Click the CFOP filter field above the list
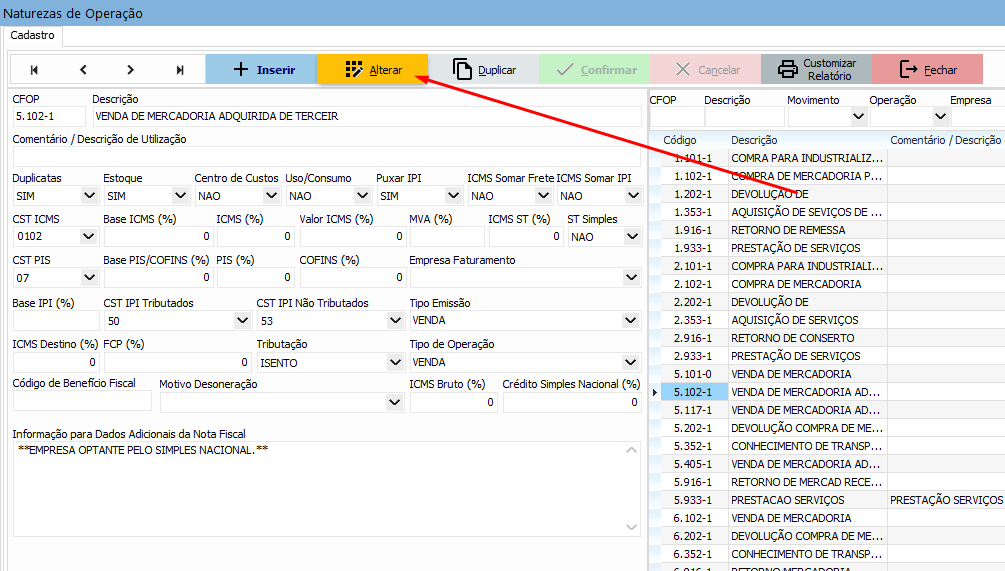1005x571 pixels. pos(676,117)
